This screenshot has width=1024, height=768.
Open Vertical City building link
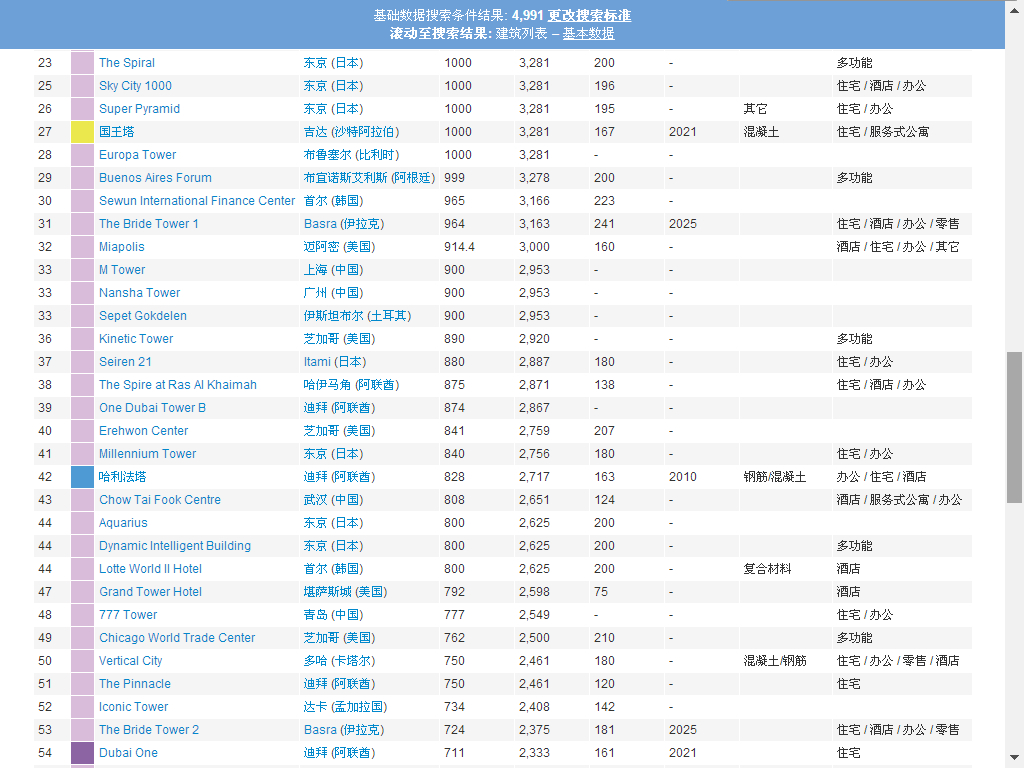pyautogui.click(x=130, y=660)
